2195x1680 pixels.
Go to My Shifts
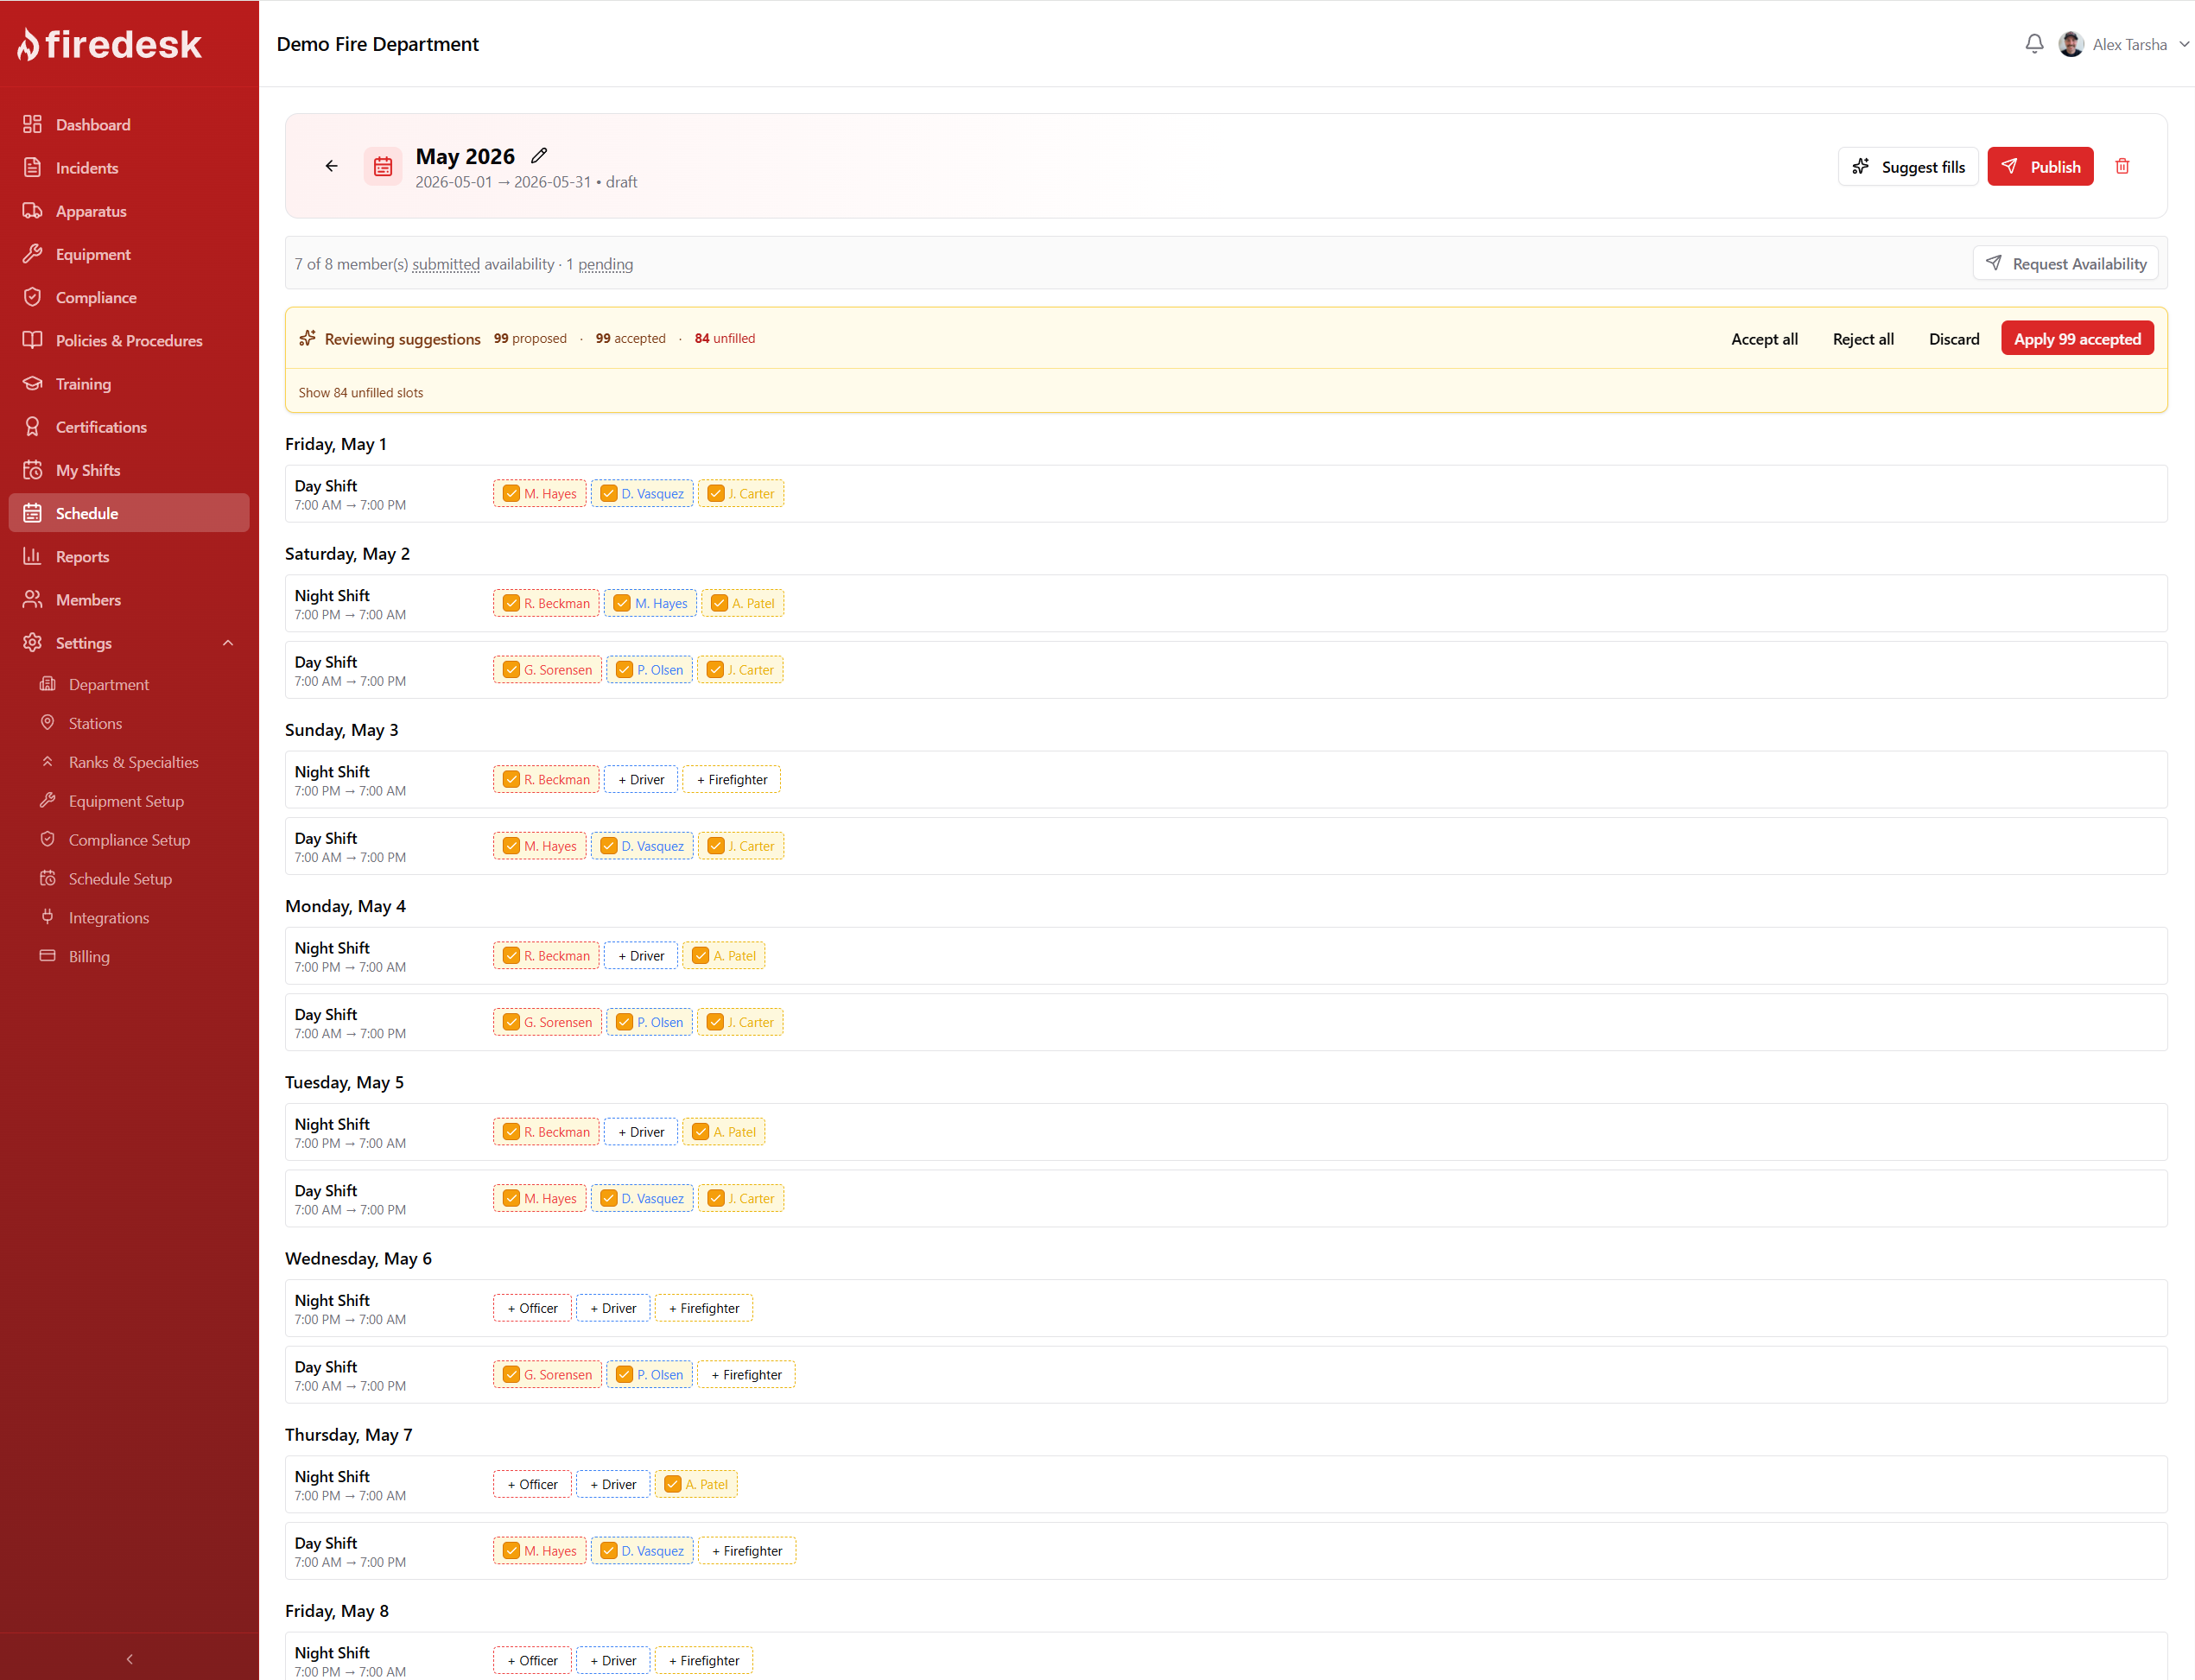click(x=129, y=470)
